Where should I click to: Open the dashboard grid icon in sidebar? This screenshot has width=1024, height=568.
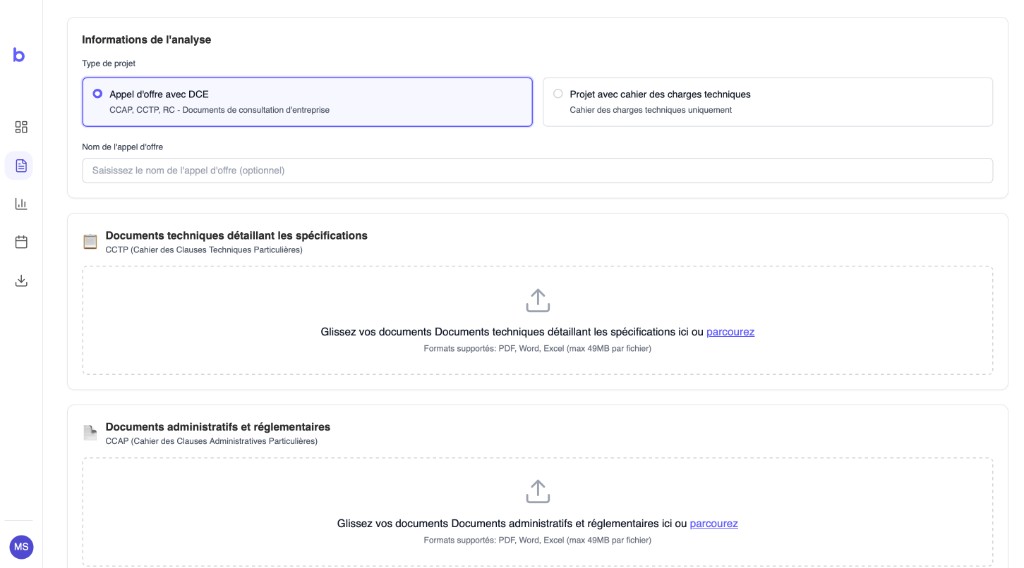21,127
